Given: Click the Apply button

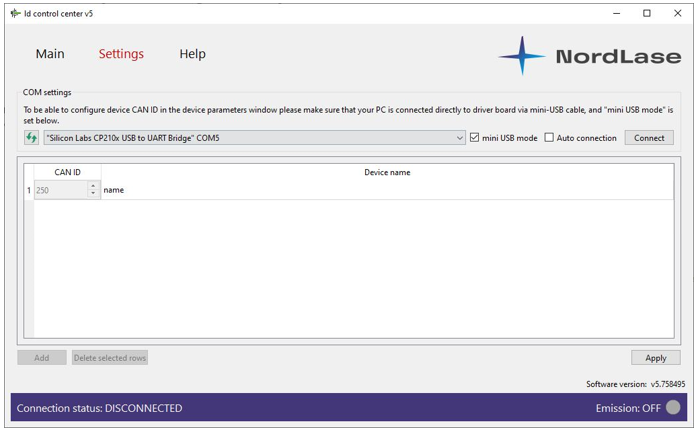Looking at the screenshot, I should point(655,357).
